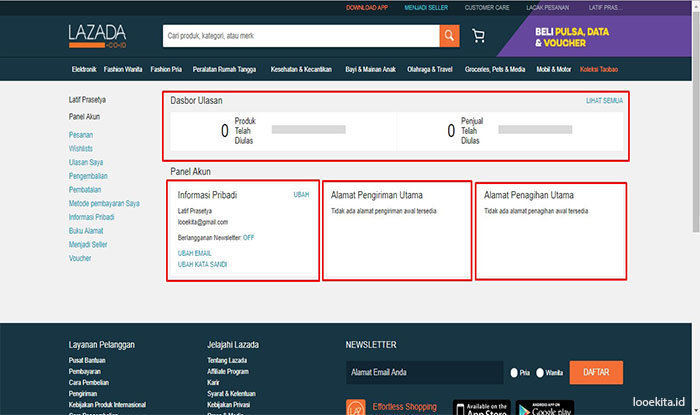Open Customer Care link
Viewport: 700px width, 415px height.
[487, 8]
